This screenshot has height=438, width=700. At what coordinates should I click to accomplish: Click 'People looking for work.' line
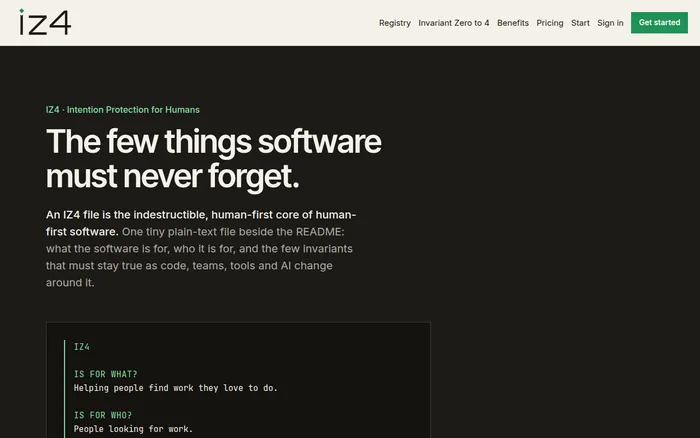[133, 429]
